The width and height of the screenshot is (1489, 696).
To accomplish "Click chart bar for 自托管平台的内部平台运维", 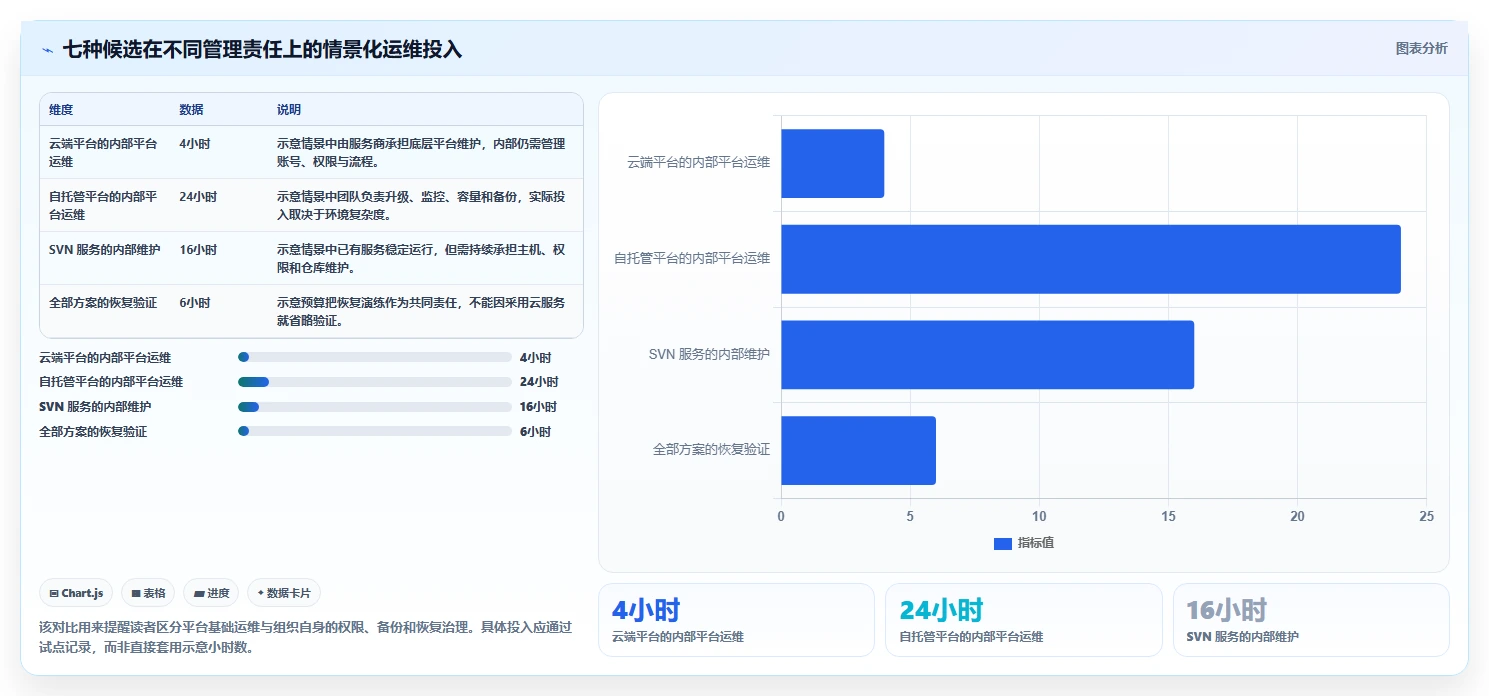I will [1091, 259].
